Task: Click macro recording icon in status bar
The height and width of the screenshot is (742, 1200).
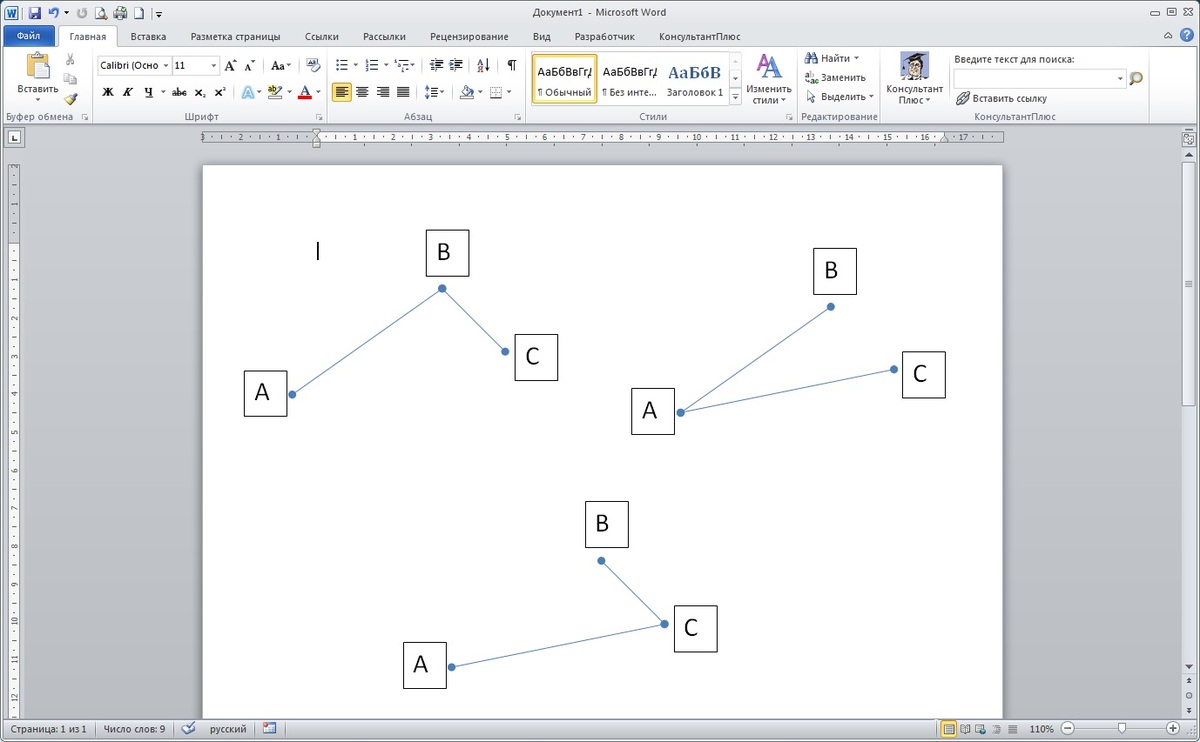Action: [269, 729]
